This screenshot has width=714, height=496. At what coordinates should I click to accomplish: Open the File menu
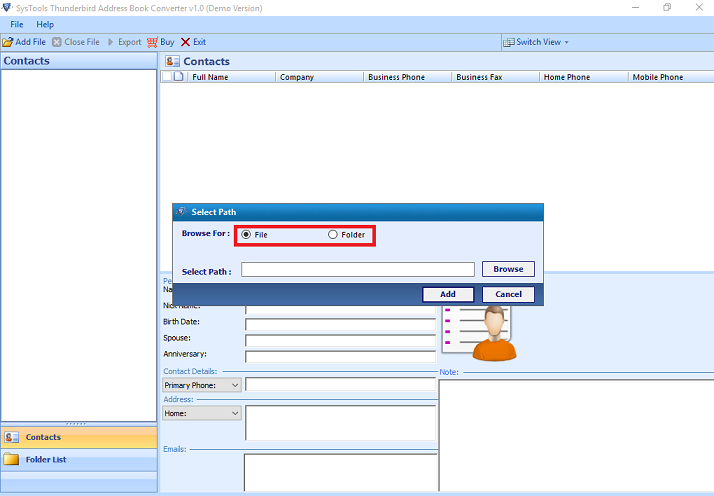click(17, 25)
